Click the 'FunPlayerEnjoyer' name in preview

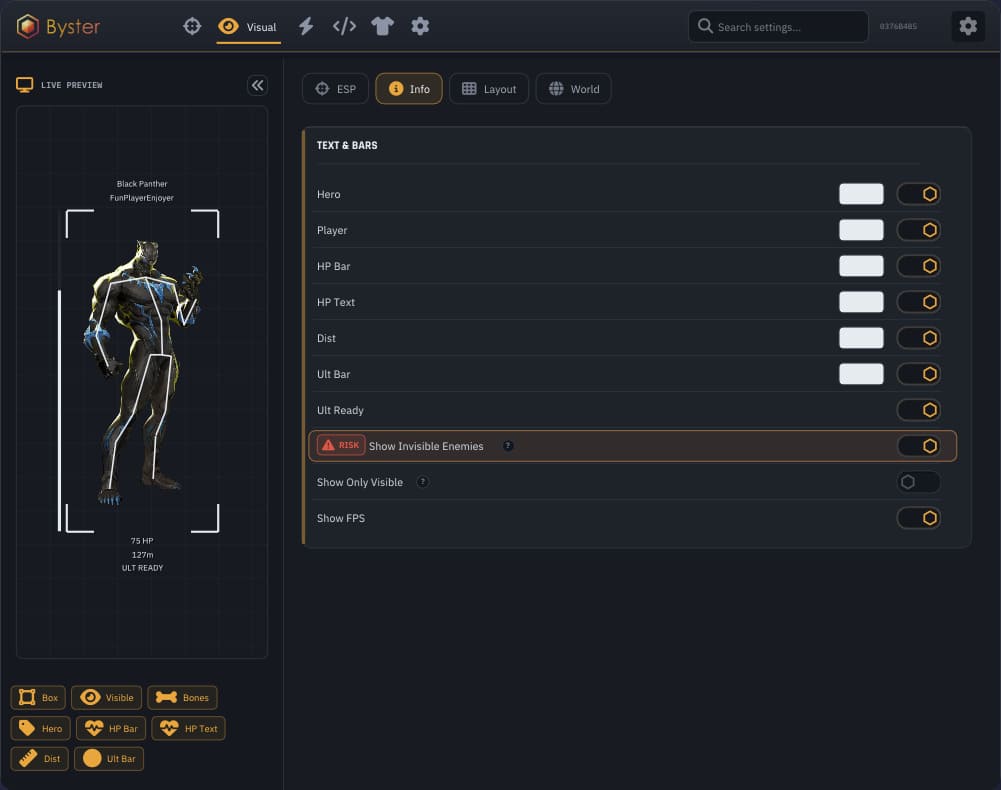pyautogui.click(x=142, y=198)
